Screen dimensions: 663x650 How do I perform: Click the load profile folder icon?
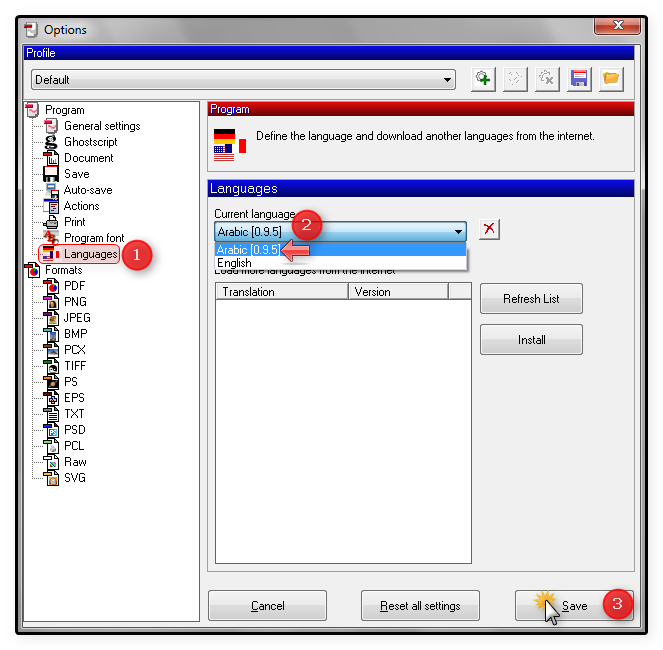611,79
